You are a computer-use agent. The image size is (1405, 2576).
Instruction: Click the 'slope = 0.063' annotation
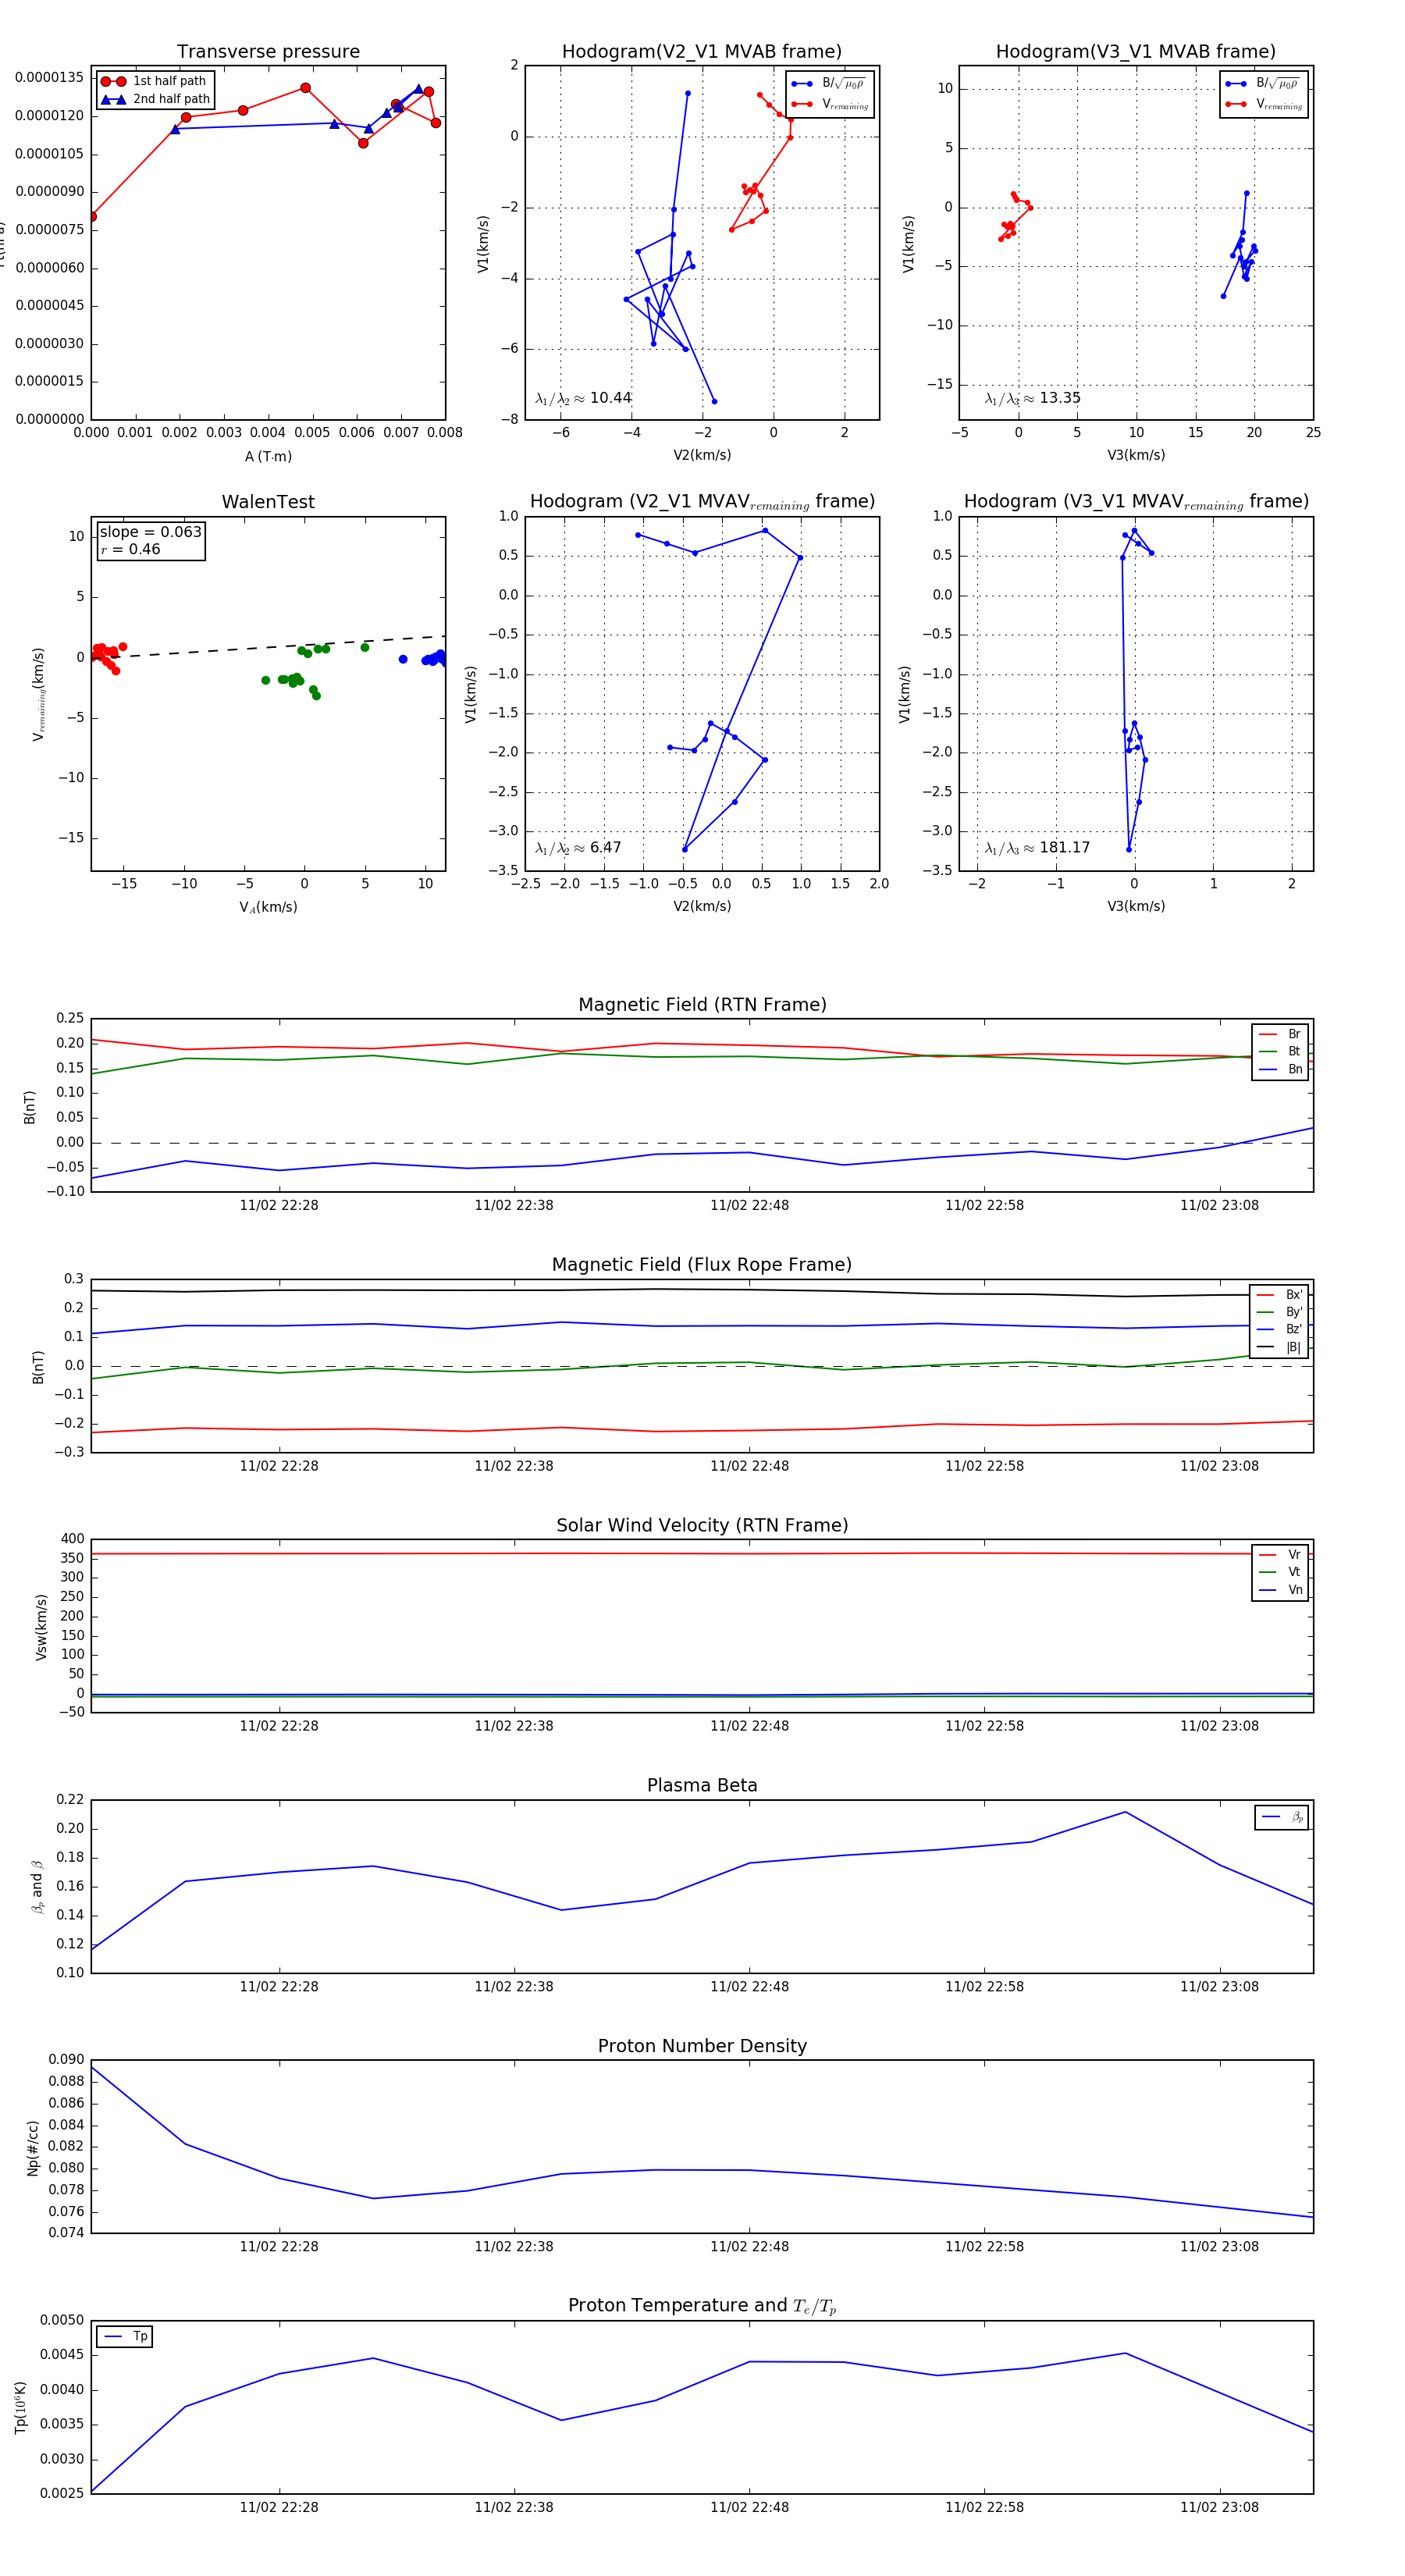coord(150,532)
